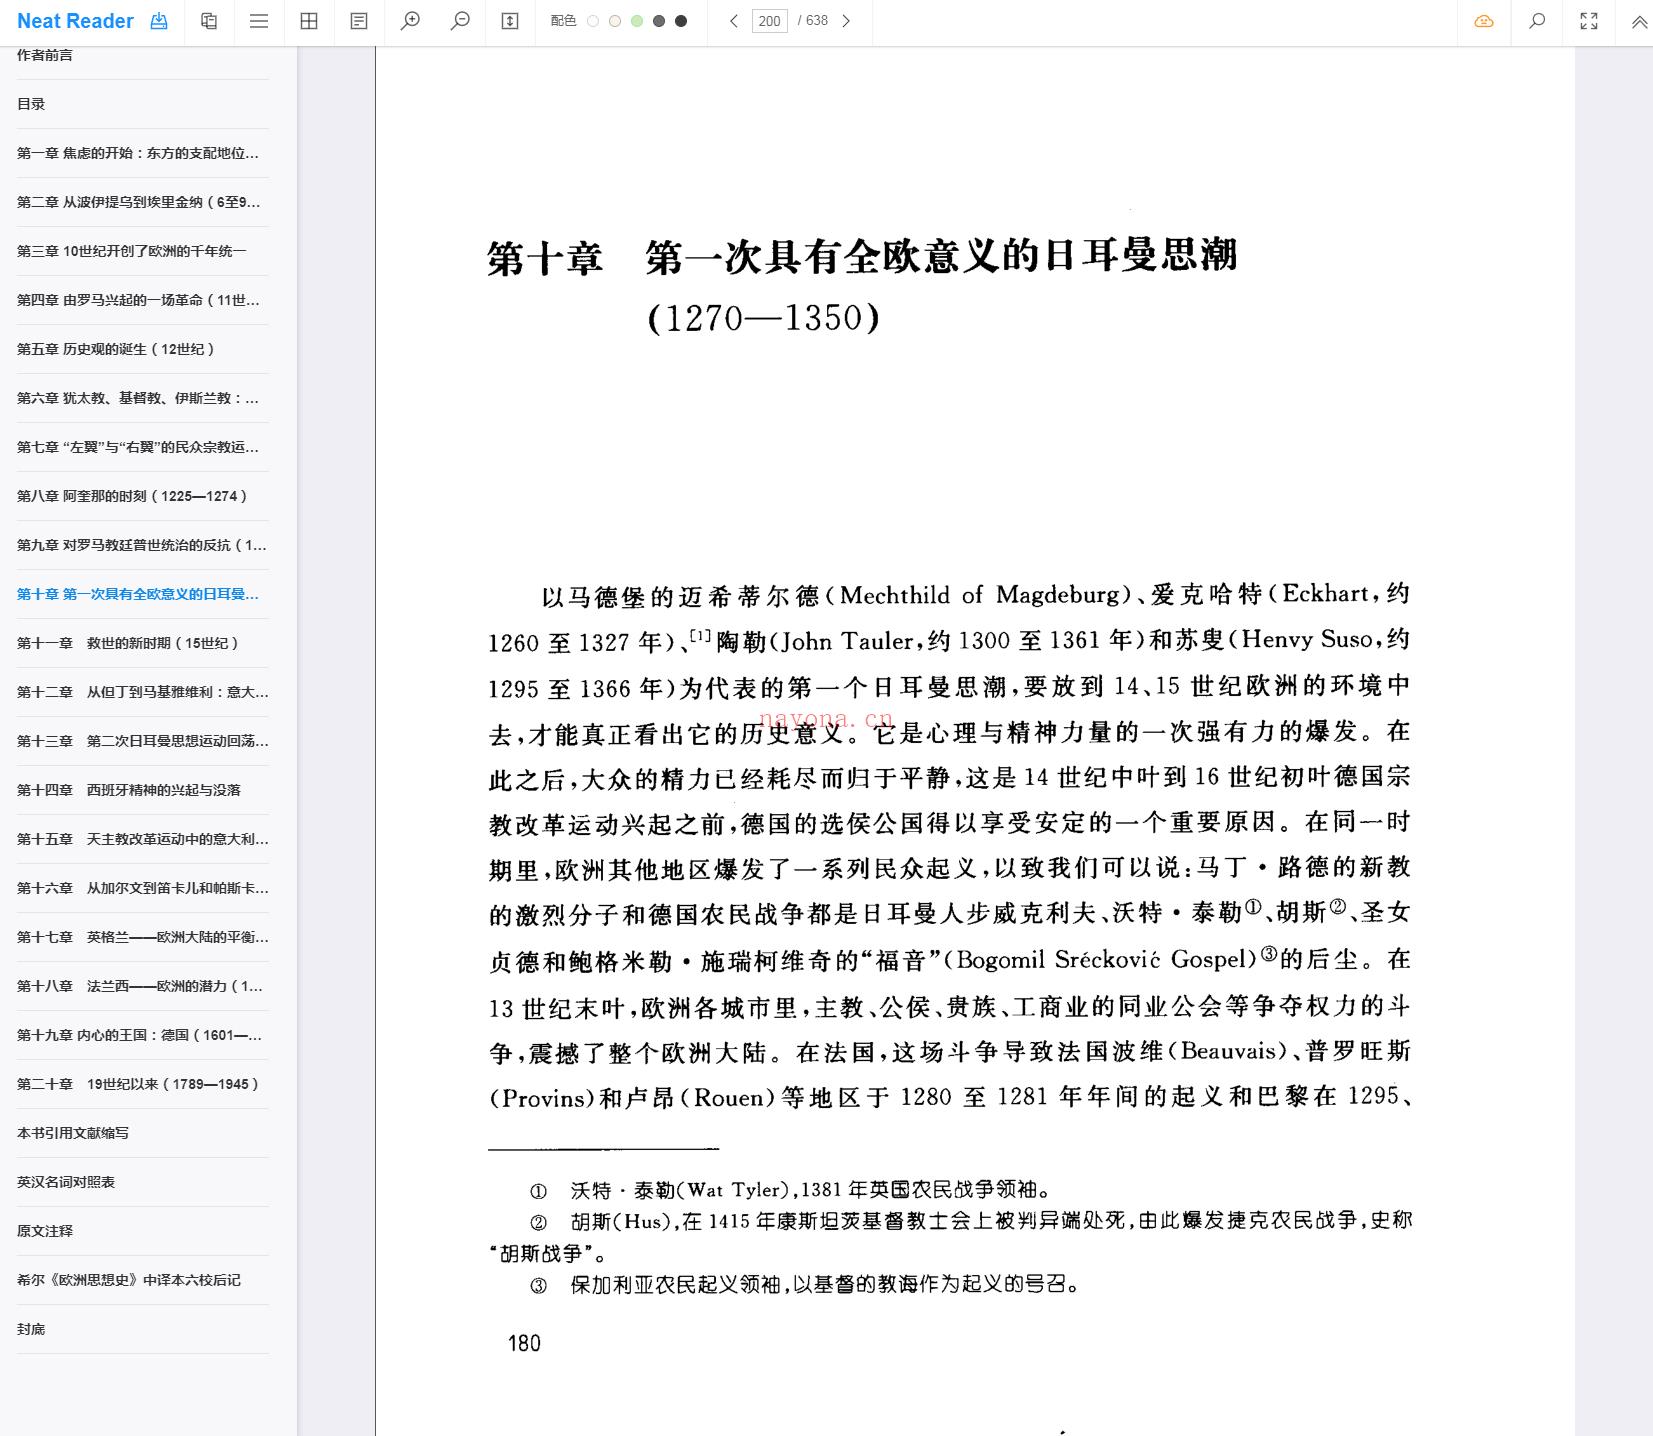Click the page number field showing 200
The image size is (1653, 1436).
769,21
